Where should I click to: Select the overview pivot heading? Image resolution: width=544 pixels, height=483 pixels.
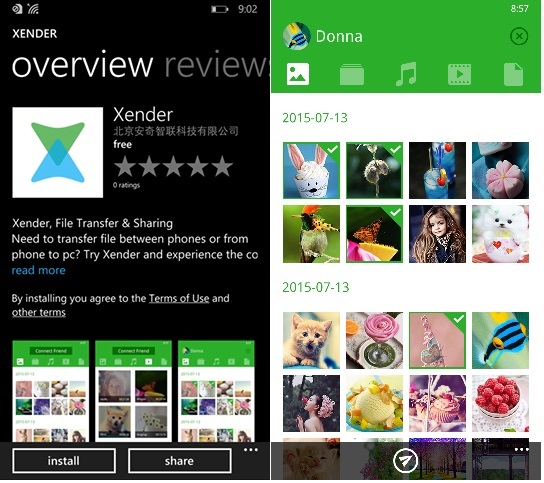tap(82, 65)
